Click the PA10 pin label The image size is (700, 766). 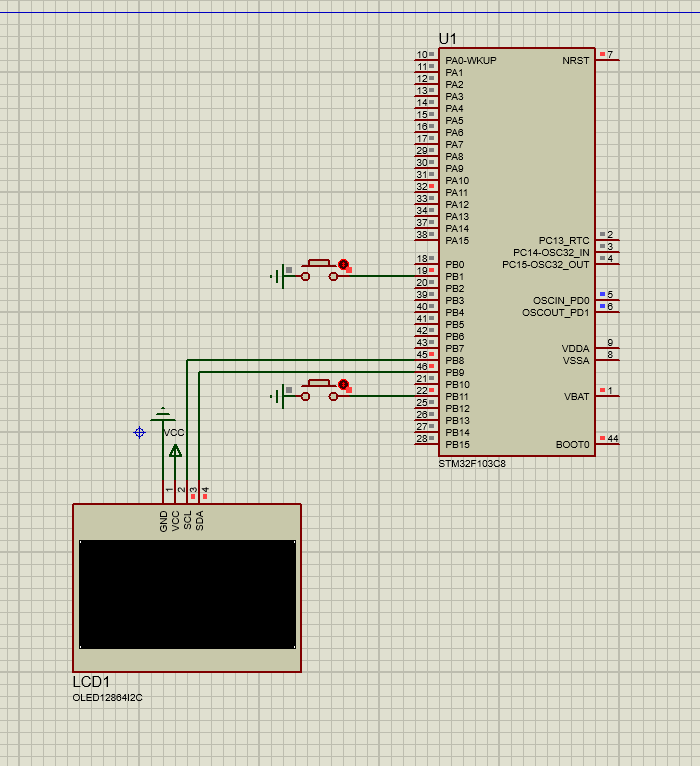457,181
